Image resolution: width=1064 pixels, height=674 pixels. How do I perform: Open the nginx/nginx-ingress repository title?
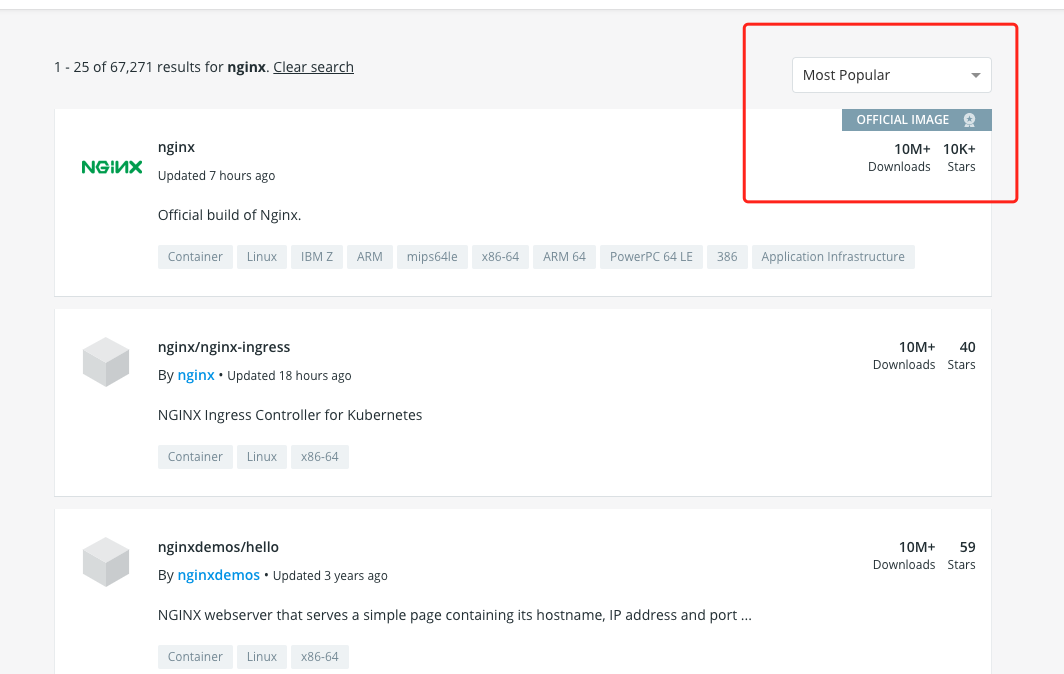224,347
